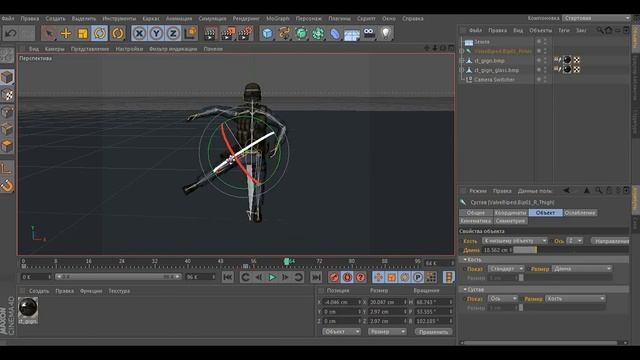This screenshot has height=360, width=640.
Task: Switch to the Координаты tab
Action: point(511,213)
